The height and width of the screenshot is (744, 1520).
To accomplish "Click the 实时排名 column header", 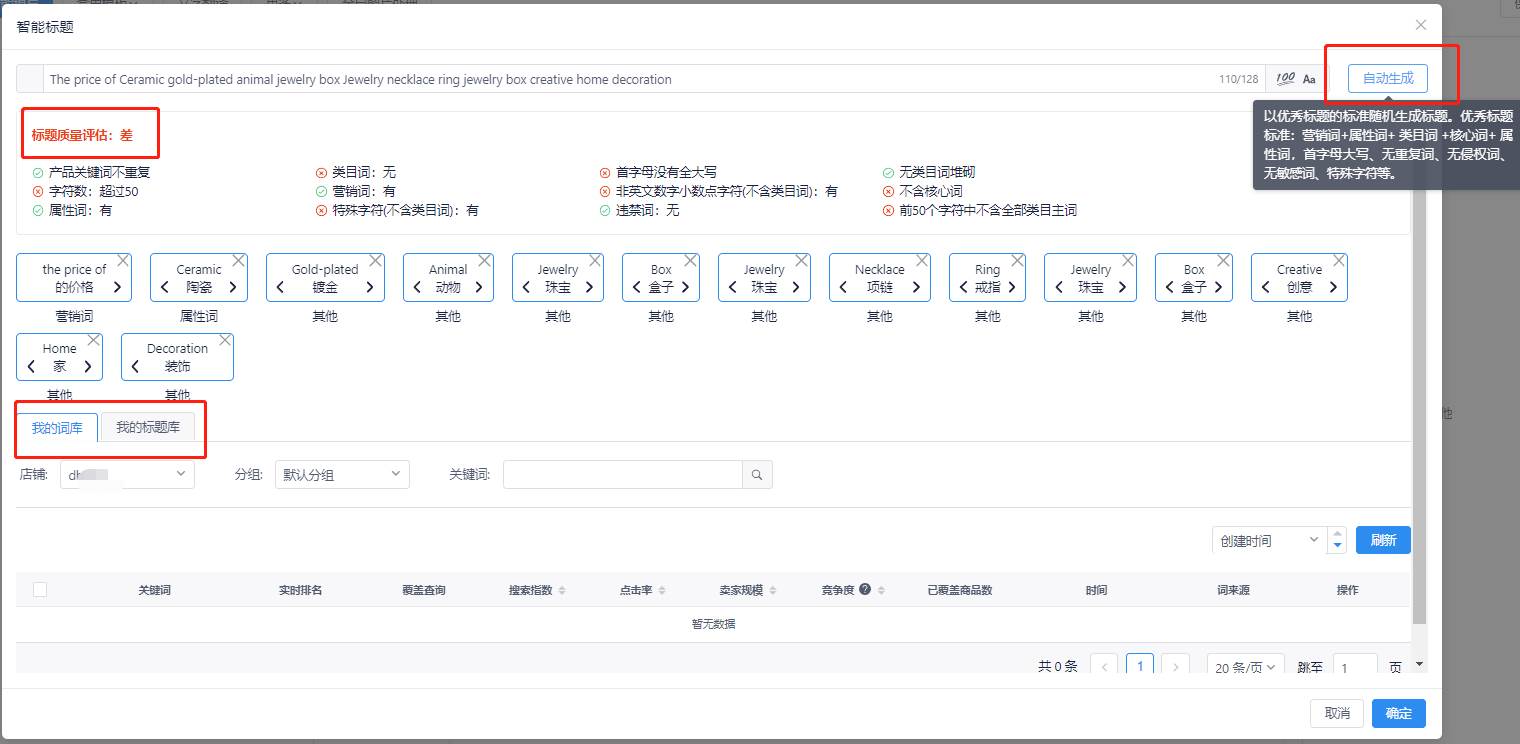I will click(300, 590).
